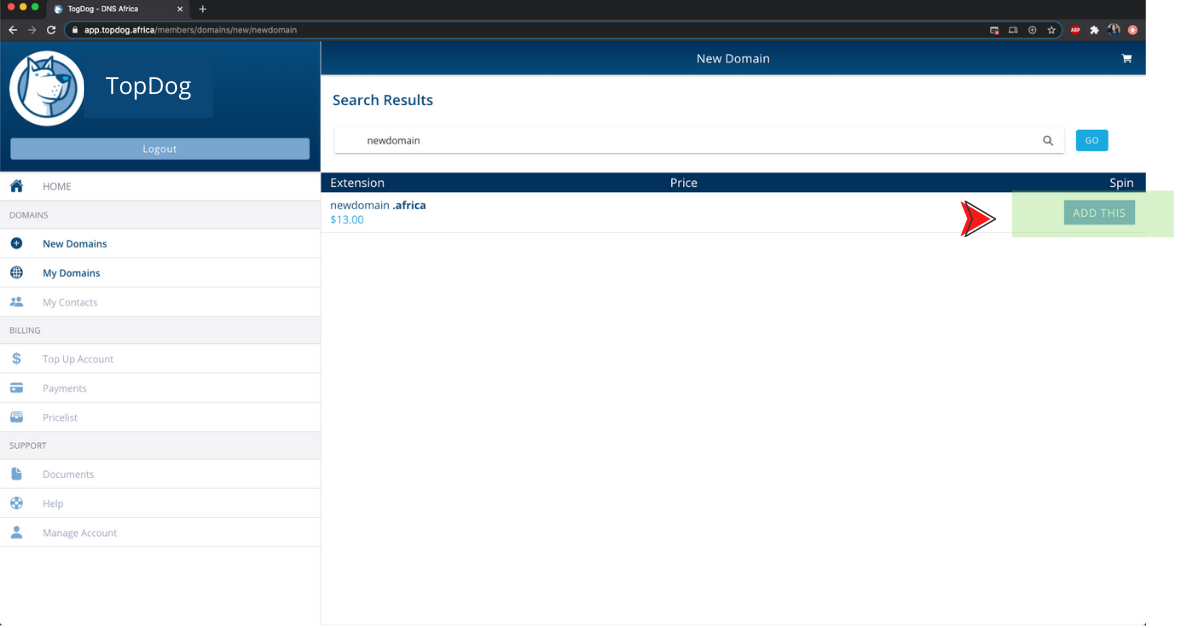Viewport: 1200px width, 628px height.
Task: Click the TopDog brand title
Action: (x=148, y=86)
